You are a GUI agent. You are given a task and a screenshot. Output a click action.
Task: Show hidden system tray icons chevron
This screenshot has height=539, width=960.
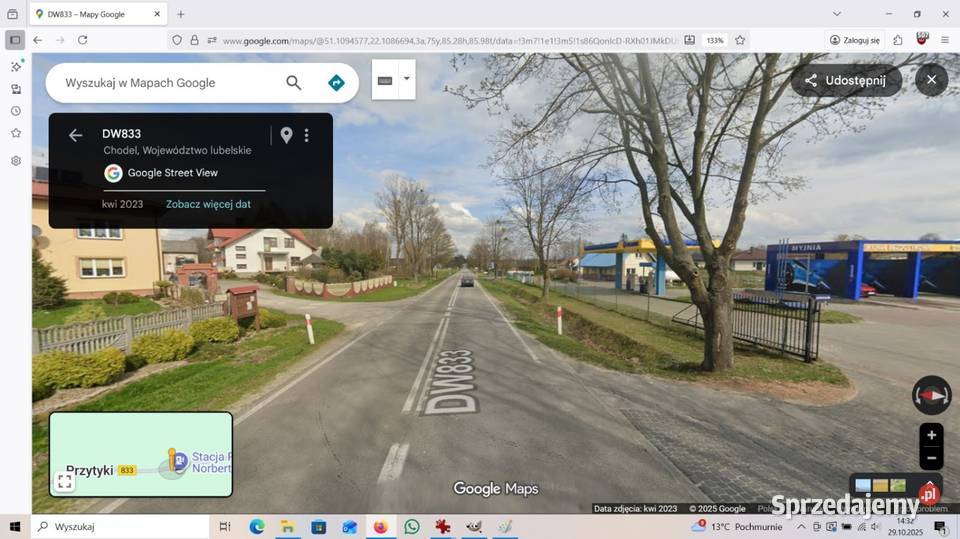tap(801, 527)
